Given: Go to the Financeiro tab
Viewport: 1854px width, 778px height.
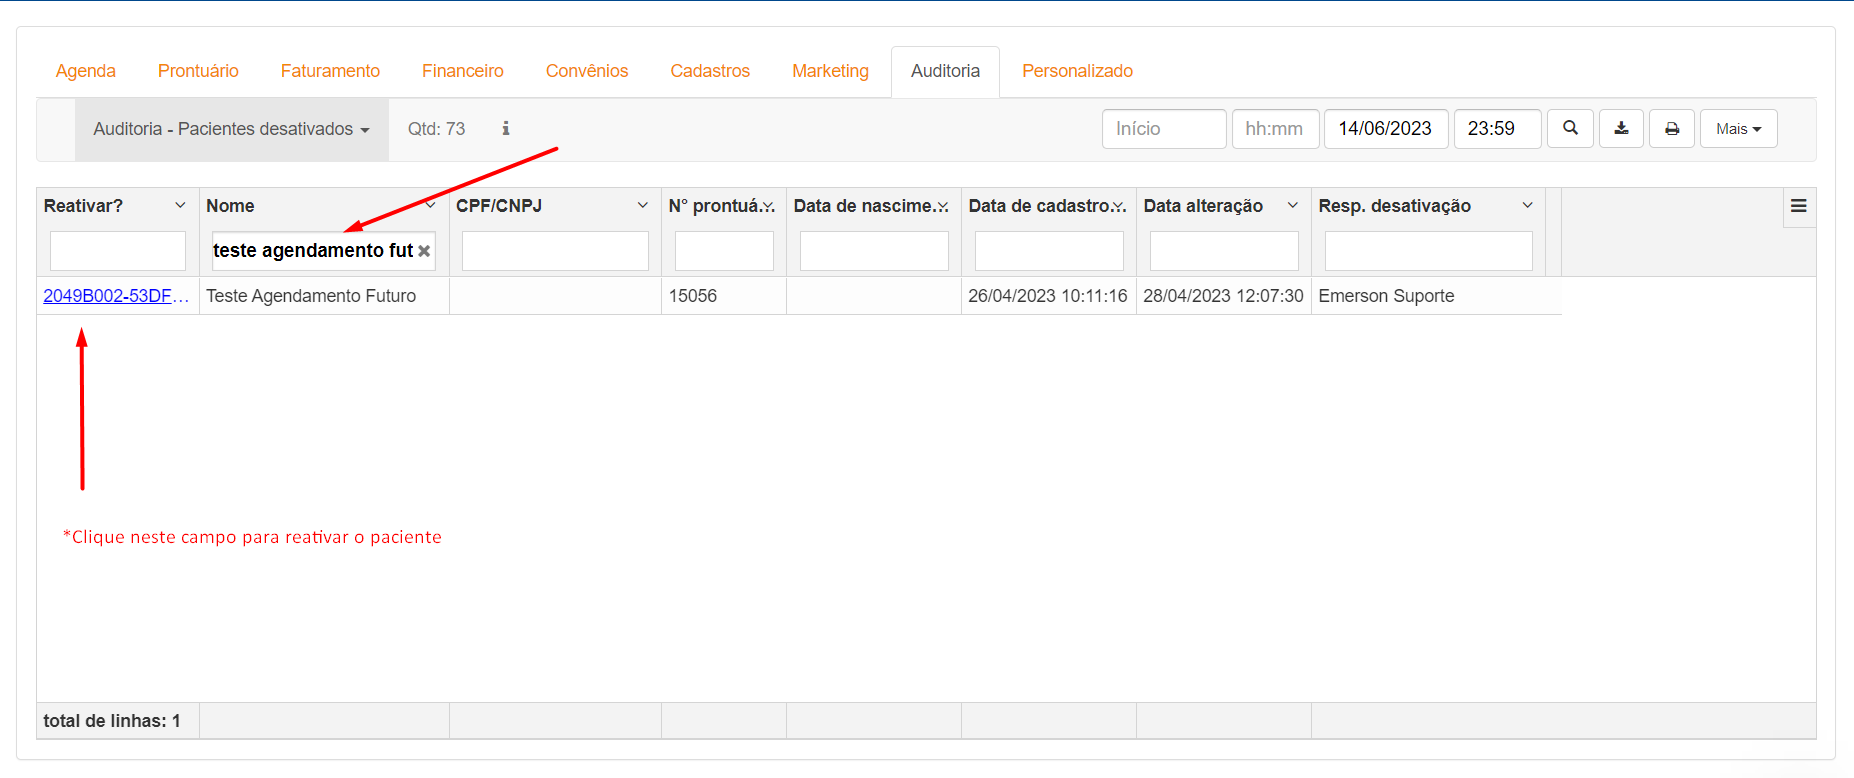Looking at the screenshot, I should point(463,71).
